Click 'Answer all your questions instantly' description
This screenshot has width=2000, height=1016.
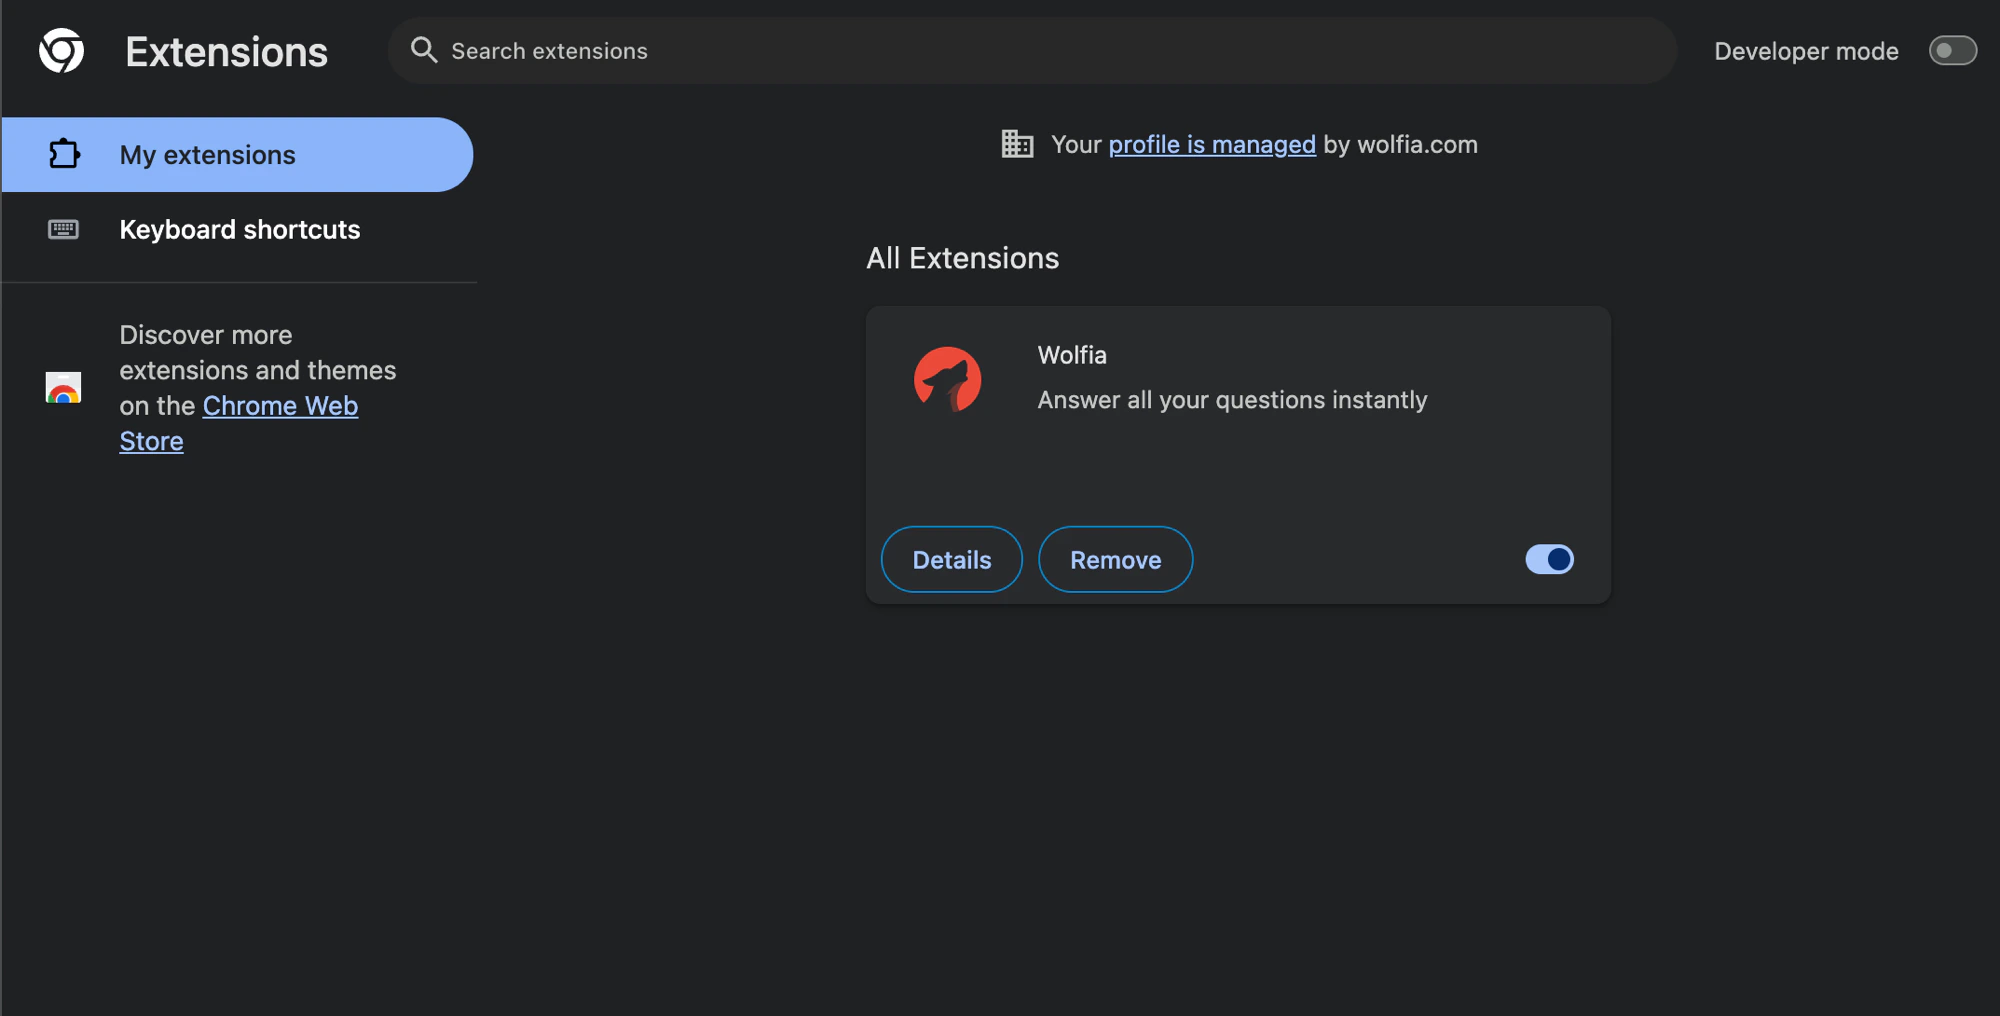pyautogui.click(x=1232, y=400)
